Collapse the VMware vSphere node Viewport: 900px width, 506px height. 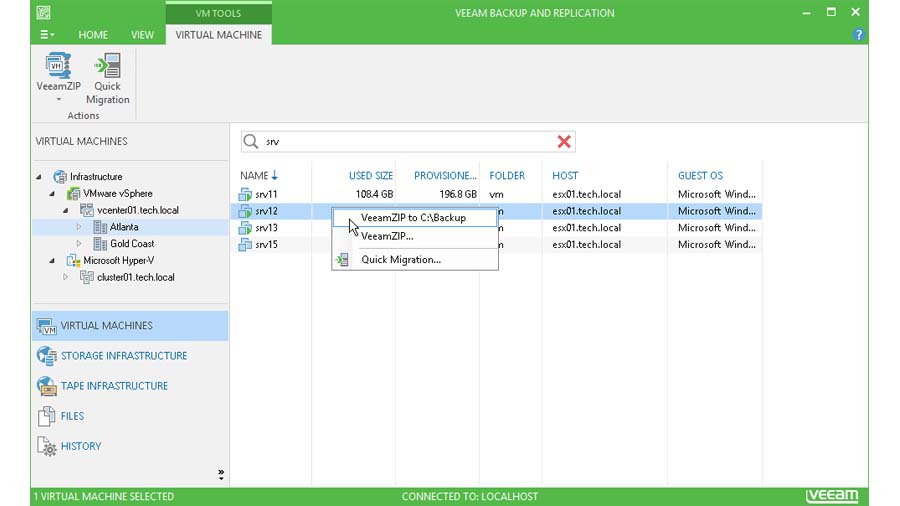[x=52, y=193]
